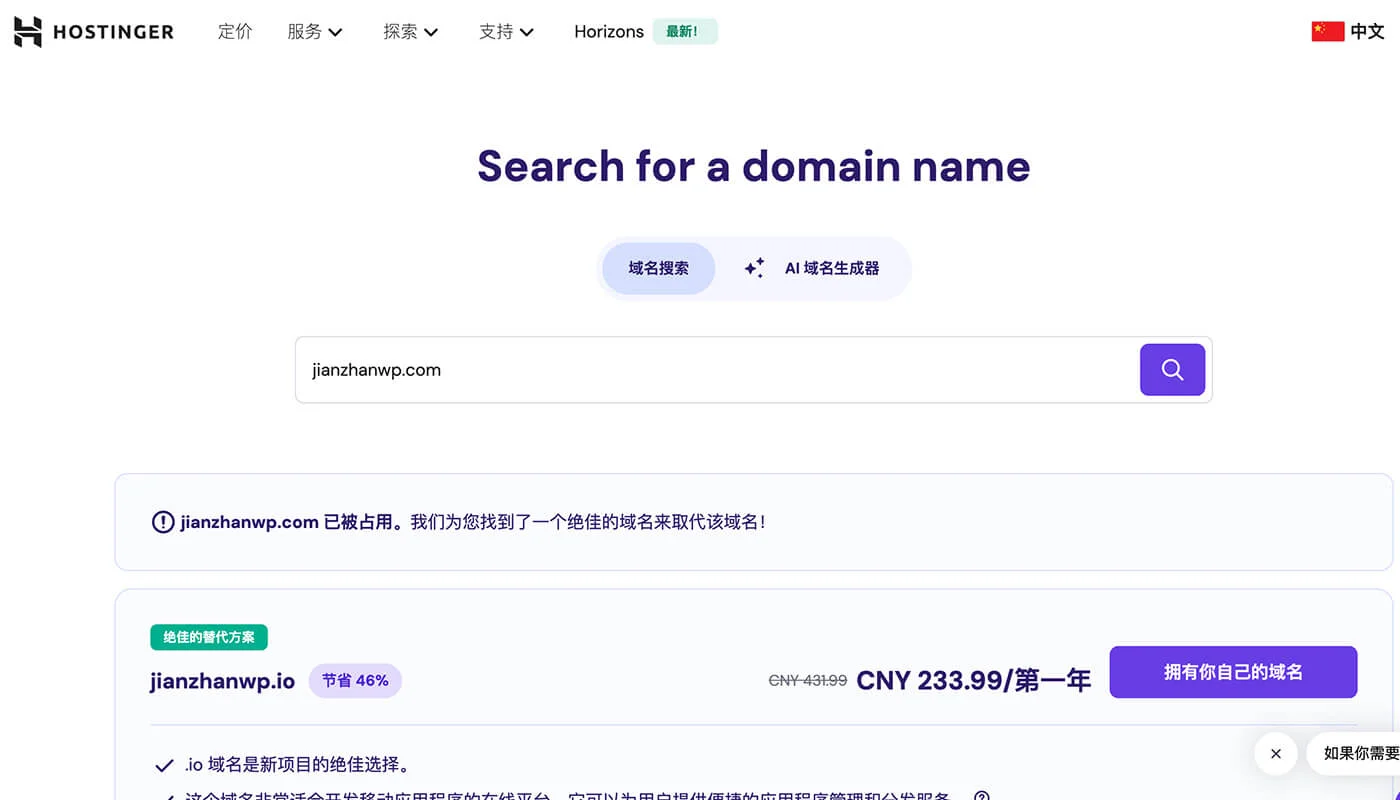Click the 拥有你自己的域名 button
This screenshot has width=1400, height=800.
point(1233,672)
